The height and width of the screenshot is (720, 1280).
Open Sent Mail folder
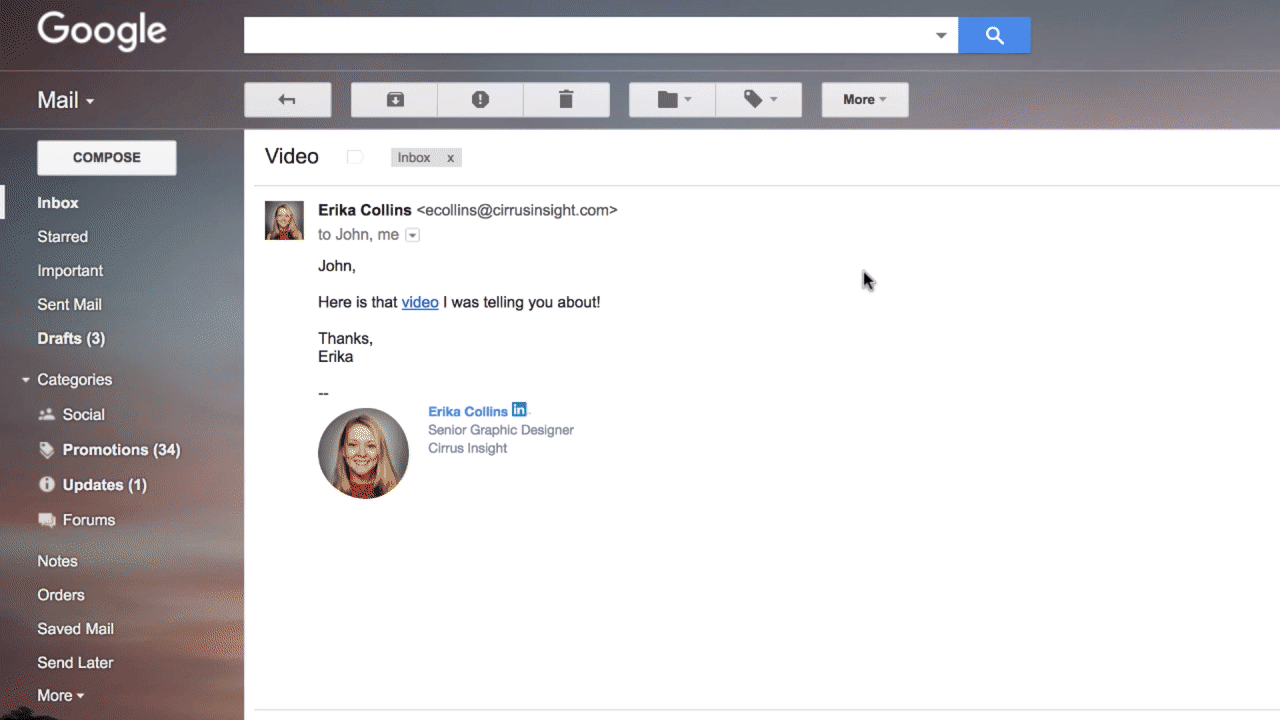coord(70,304)
